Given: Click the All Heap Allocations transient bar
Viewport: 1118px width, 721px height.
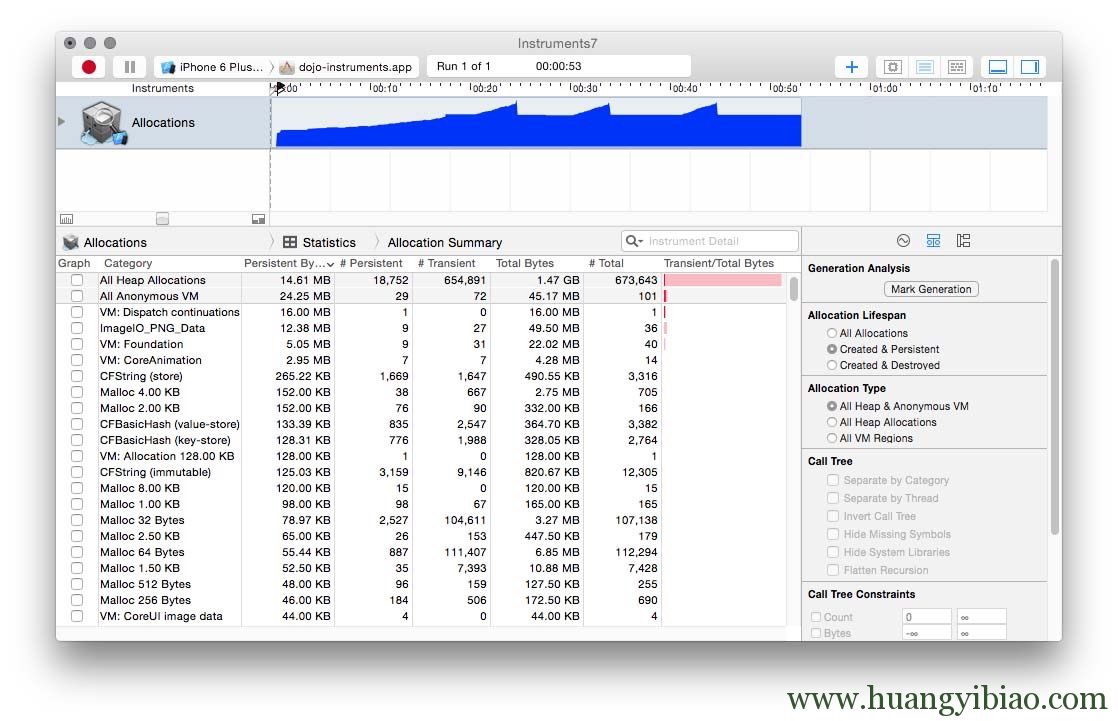Looking at the screenshot, I should (x=723, y=280).
